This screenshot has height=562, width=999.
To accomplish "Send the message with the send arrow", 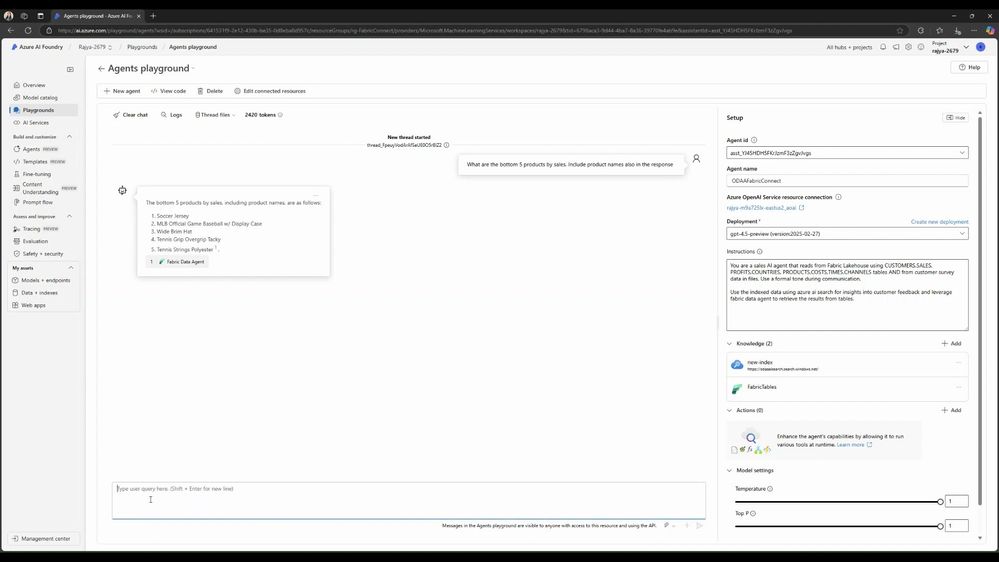I will (700, 526).
